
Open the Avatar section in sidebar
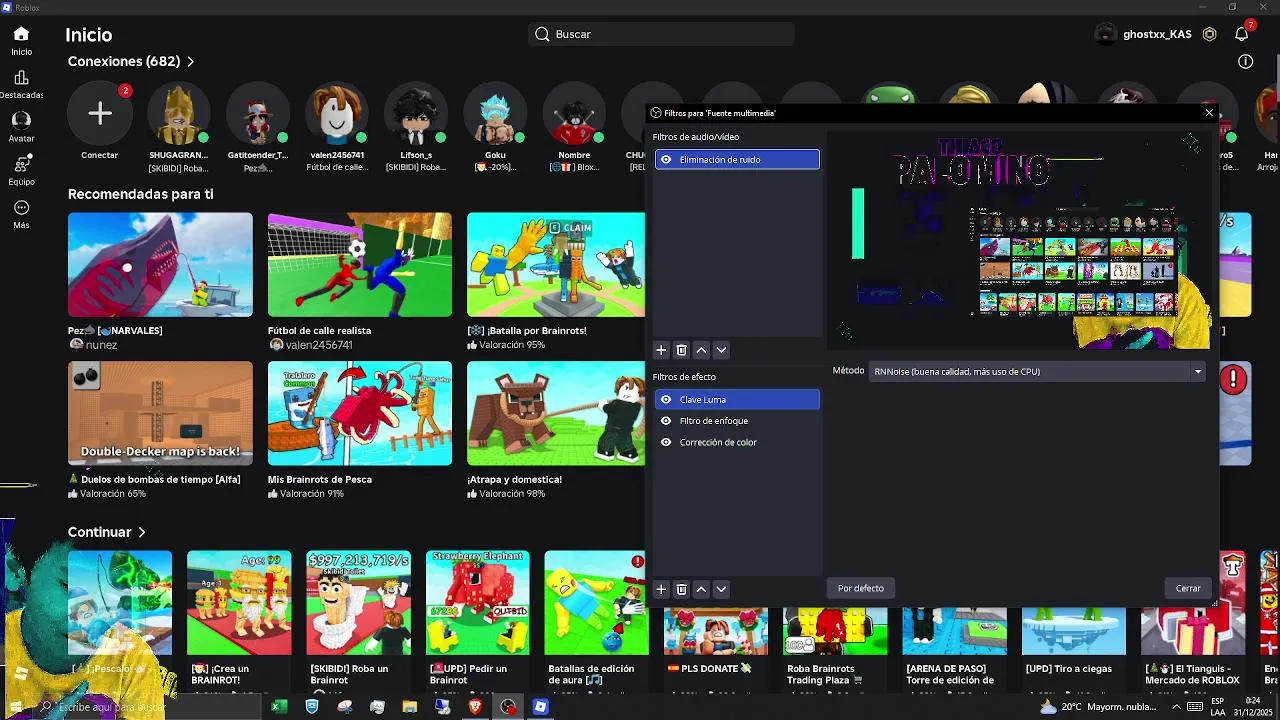click(21, 127)
